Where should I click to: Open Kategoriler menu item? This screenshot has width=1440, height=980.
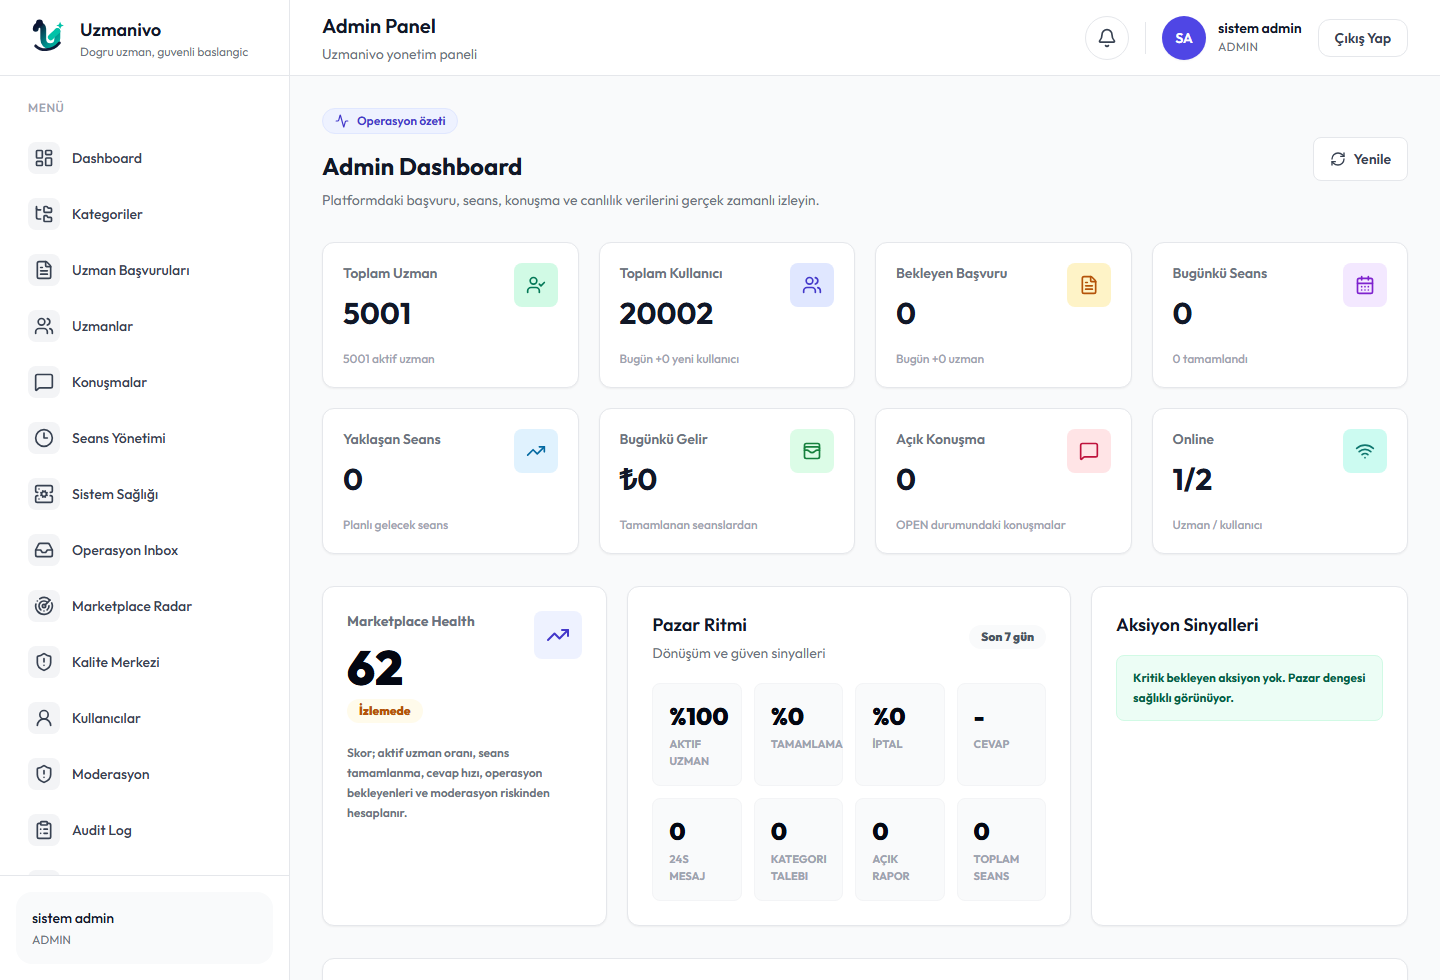pyautogui.click(x=144, y=214)
